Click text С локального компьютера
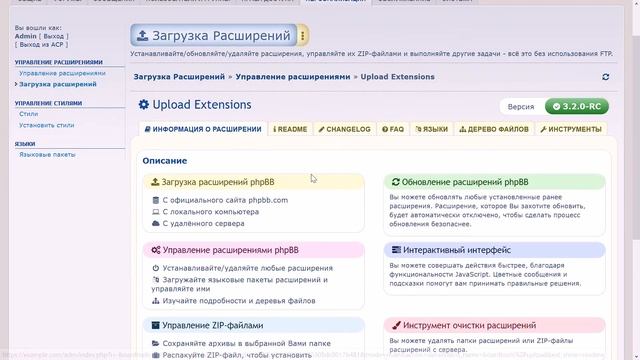Image resolution: width=640 pixels, height=360 pixels. pos(211,212)
